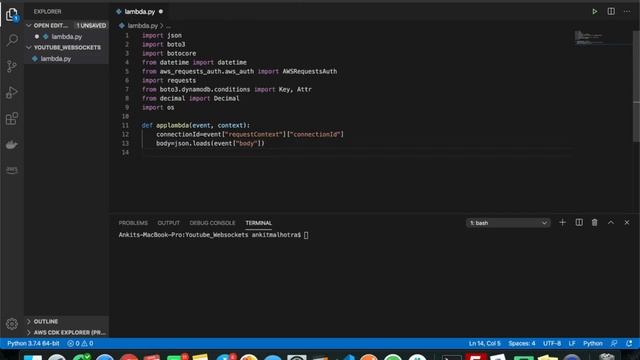Image resolution: width=640 pixels, height=360 pixels.
Task: Open the Run and Debug view icon
Action: coord(12,92)
